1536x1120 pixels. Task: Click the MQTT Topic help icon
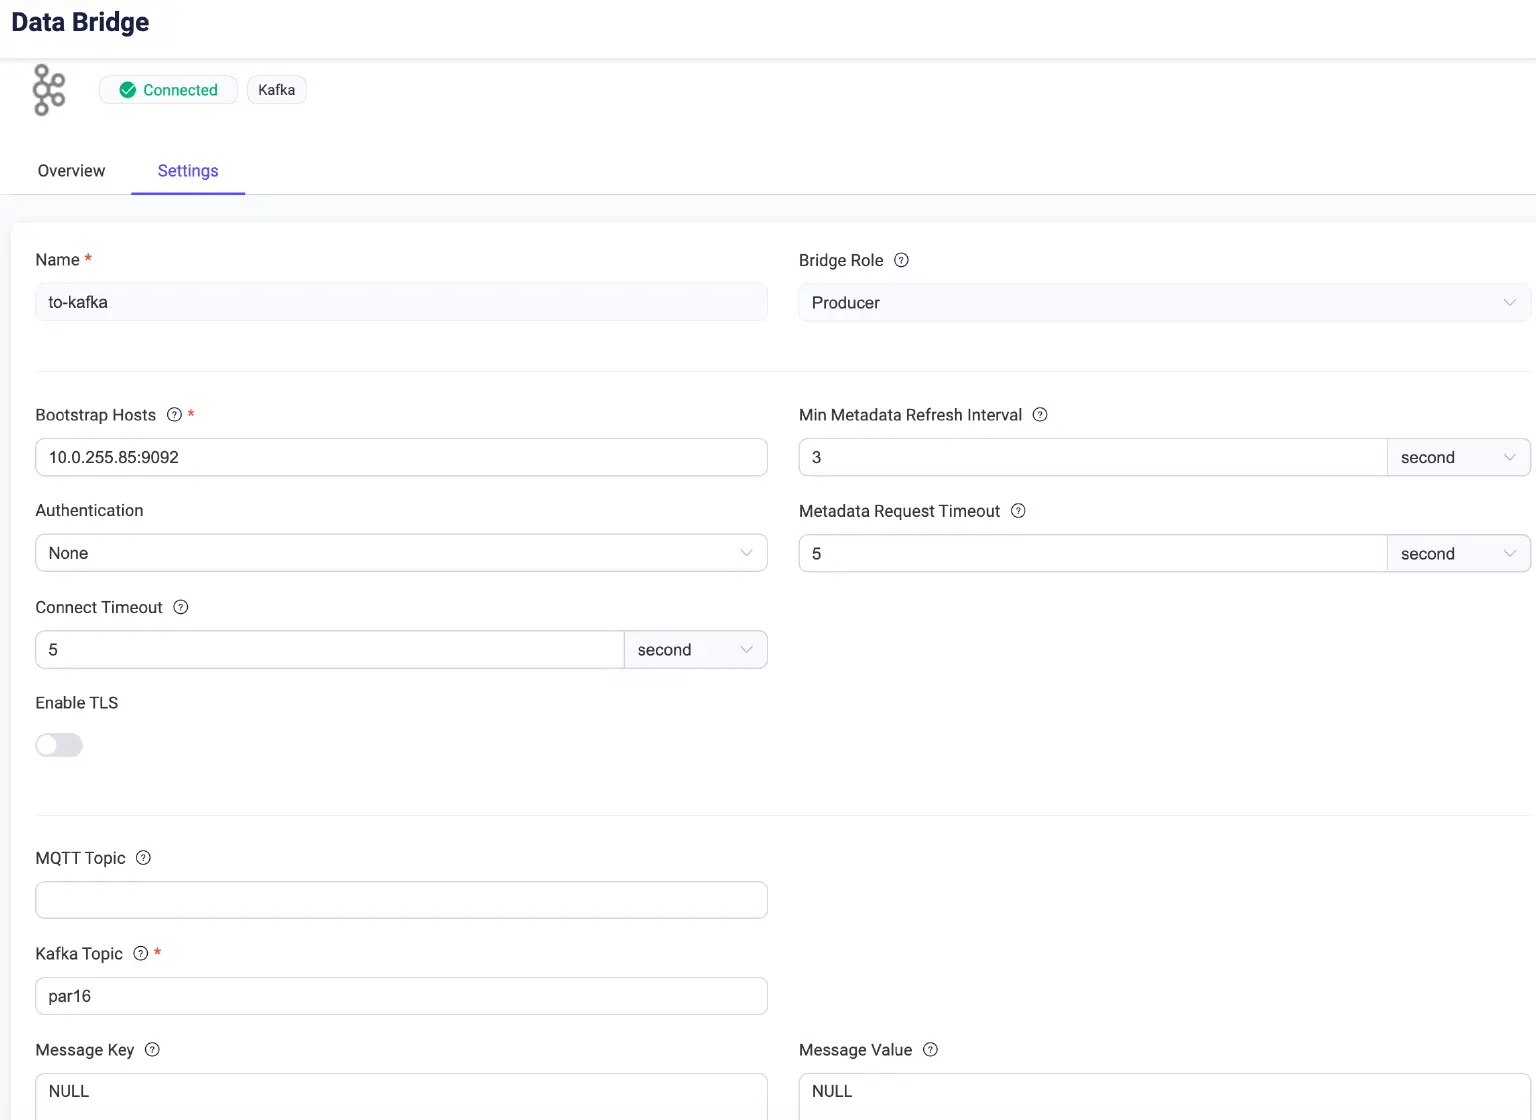(x=143, y=858)
